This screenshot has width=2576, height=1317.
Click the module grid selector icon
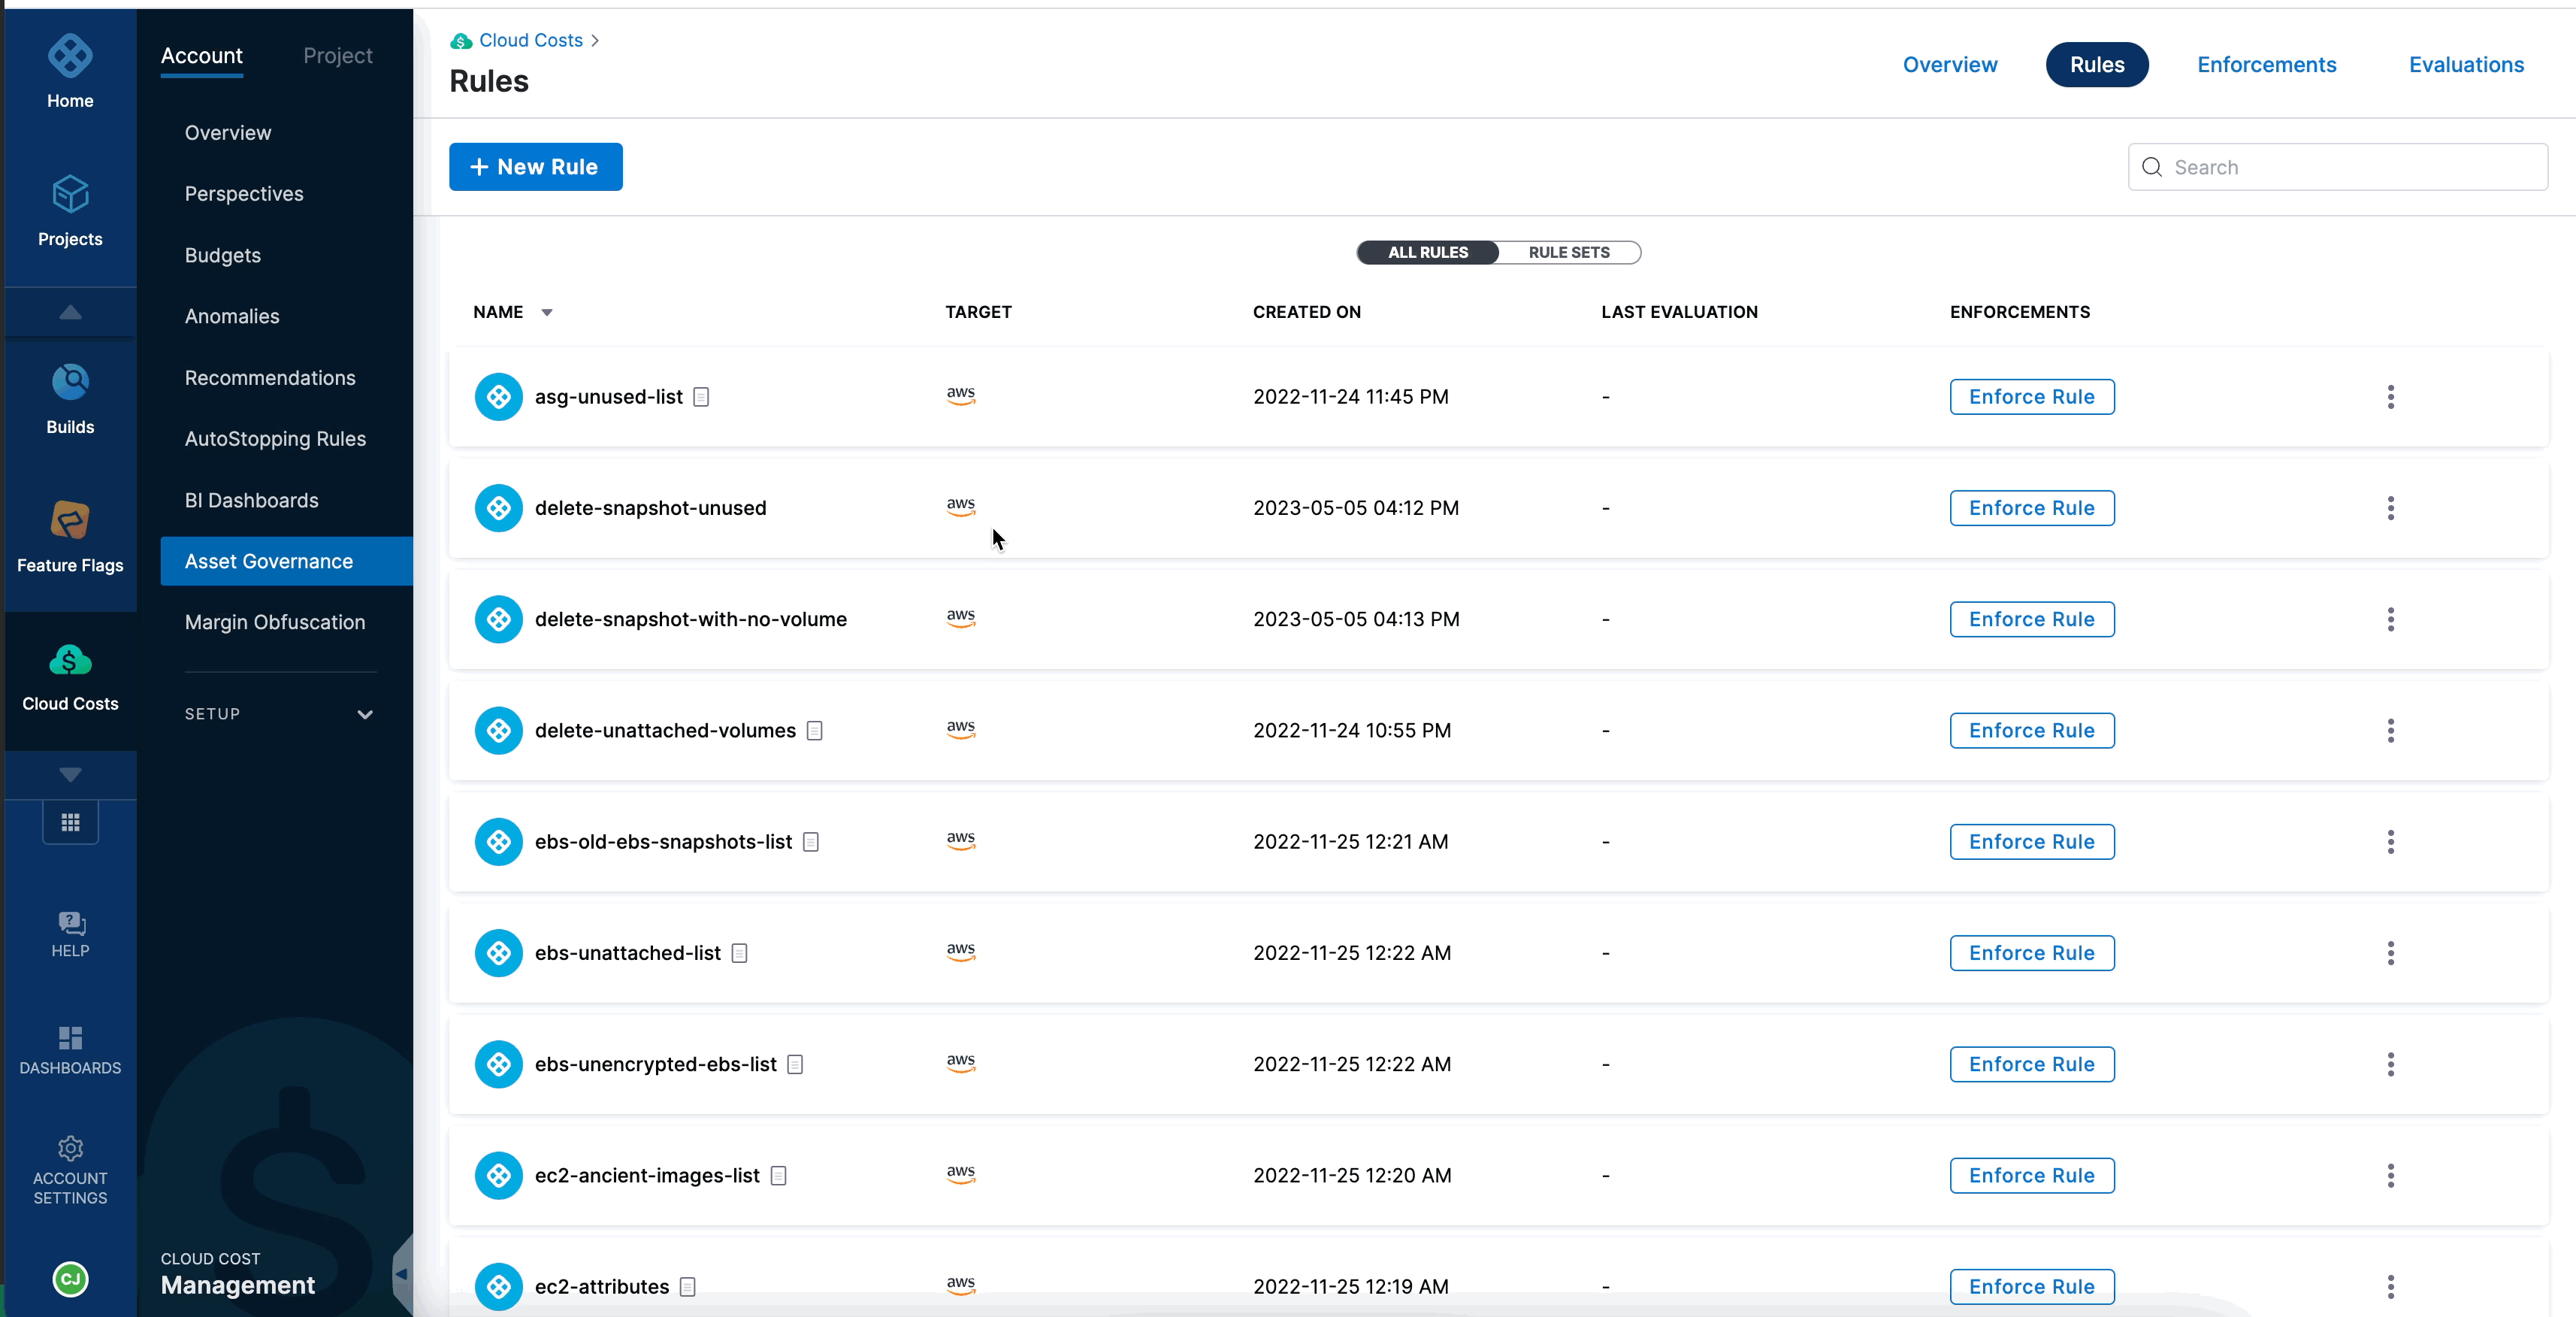(x=70, y=822)
